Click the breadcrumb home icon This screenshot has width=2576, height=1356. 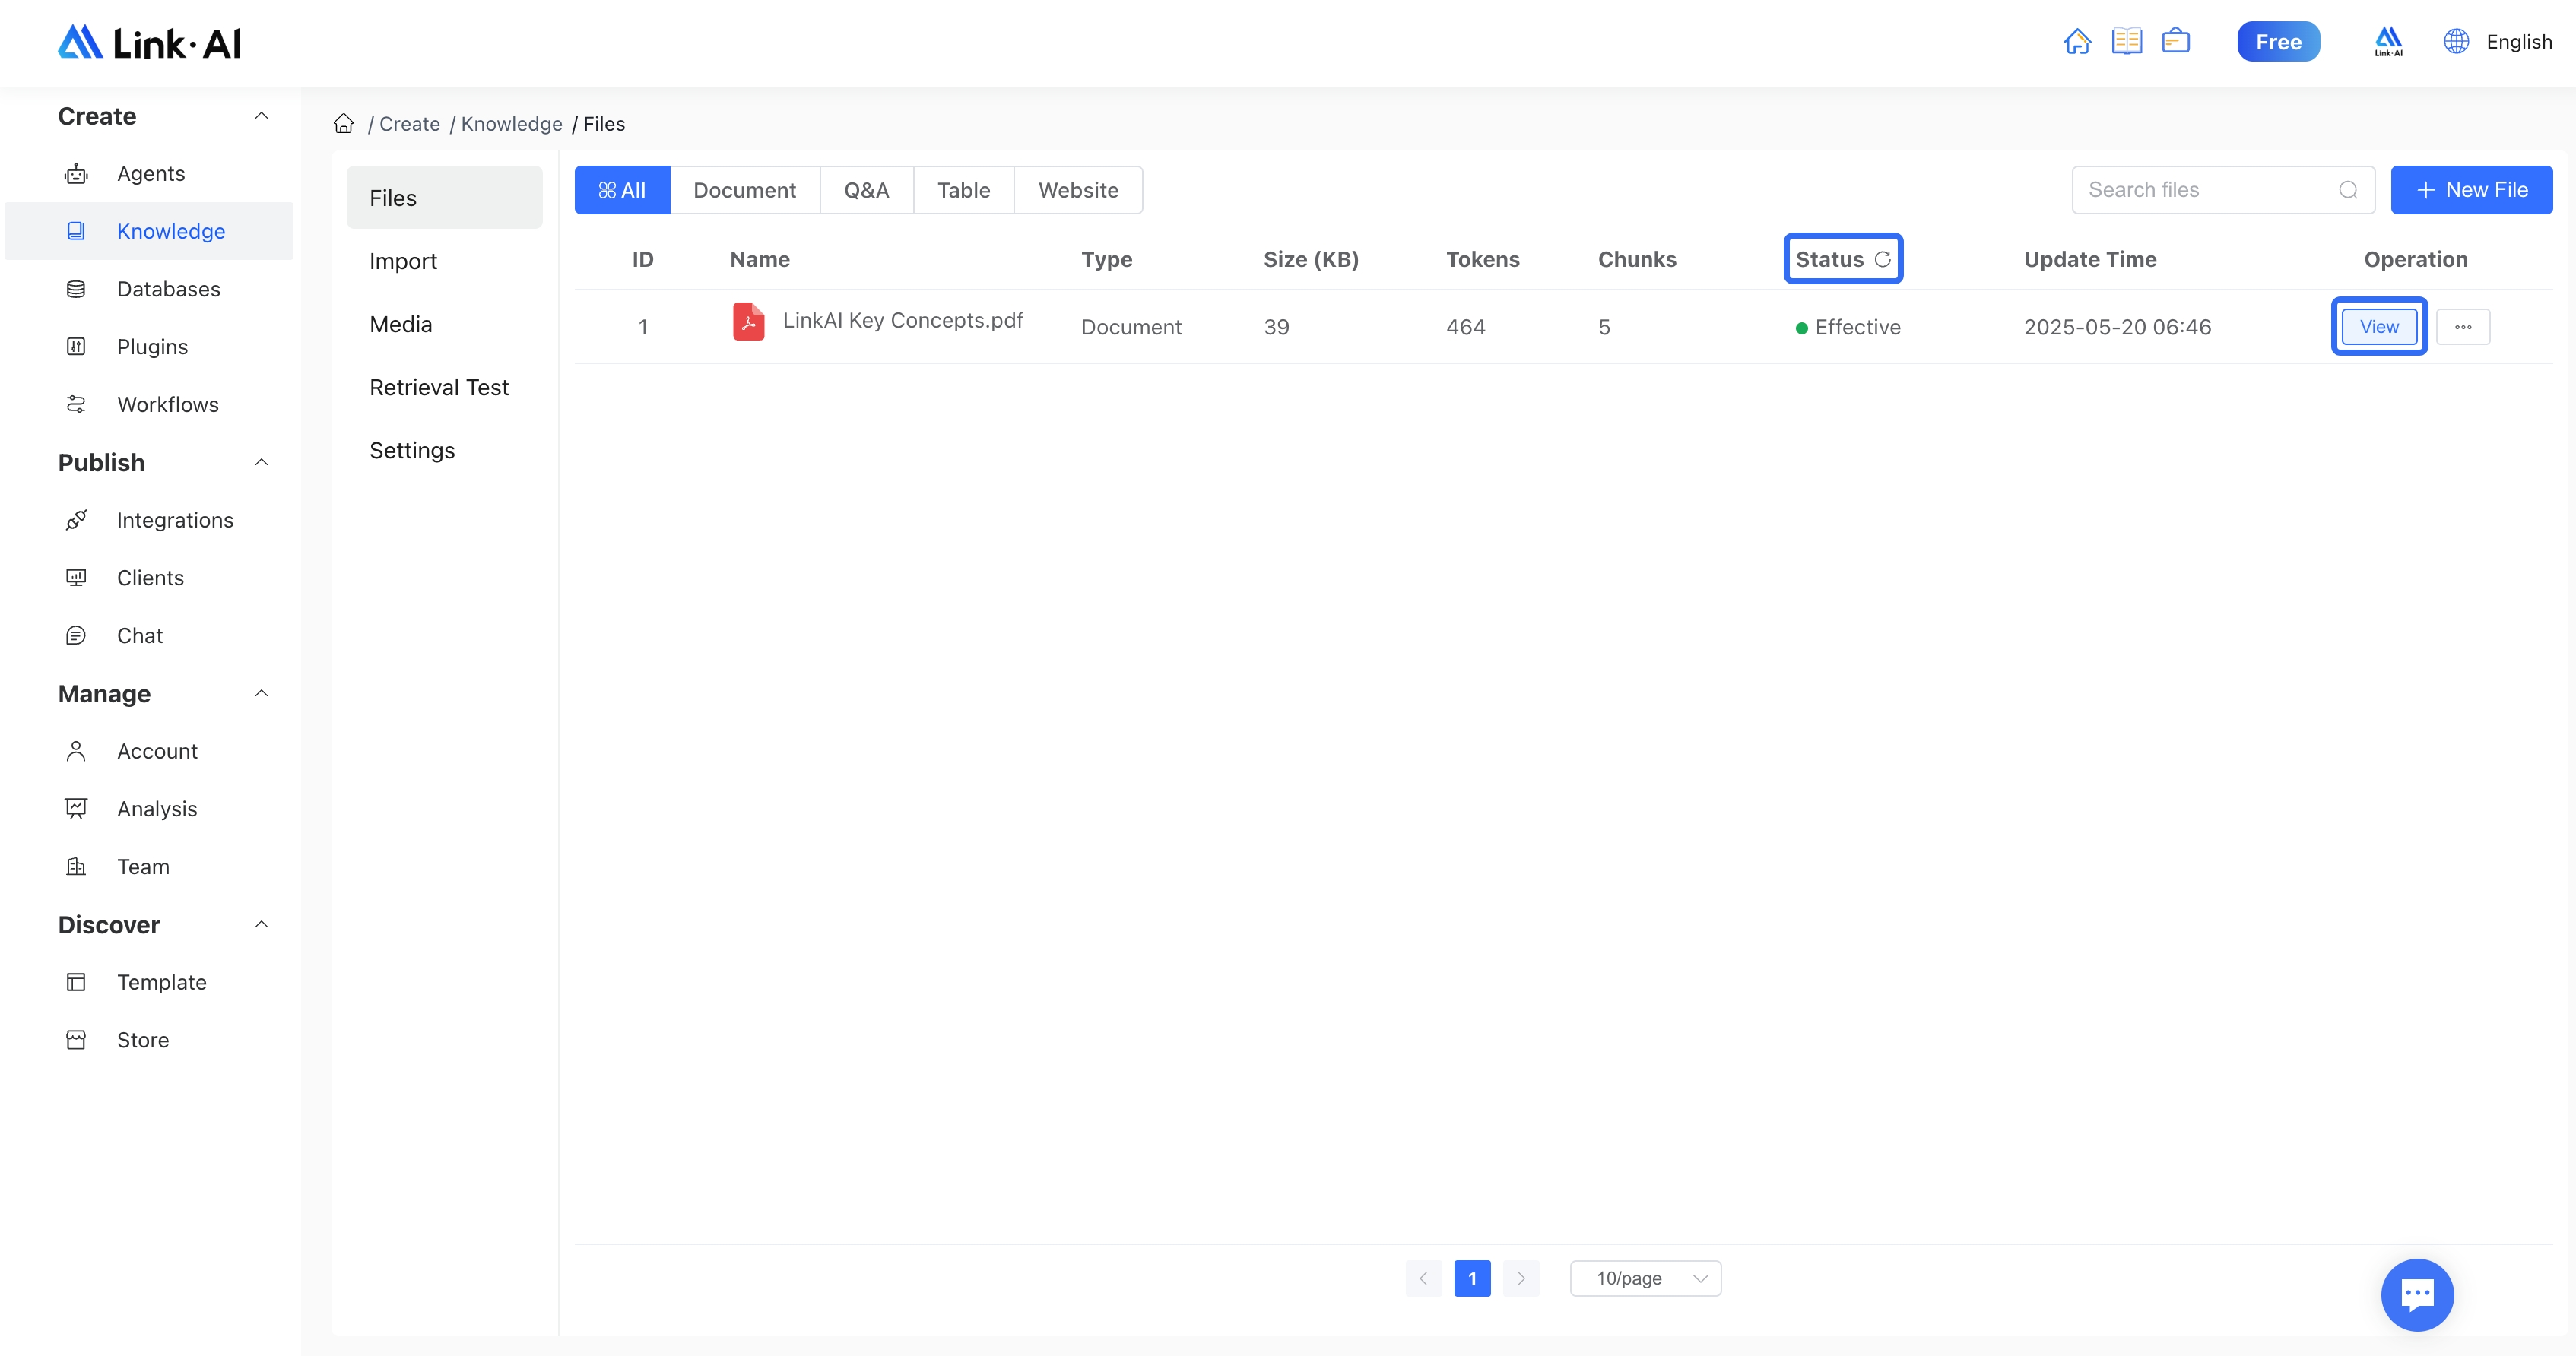[x=344, y=123]
